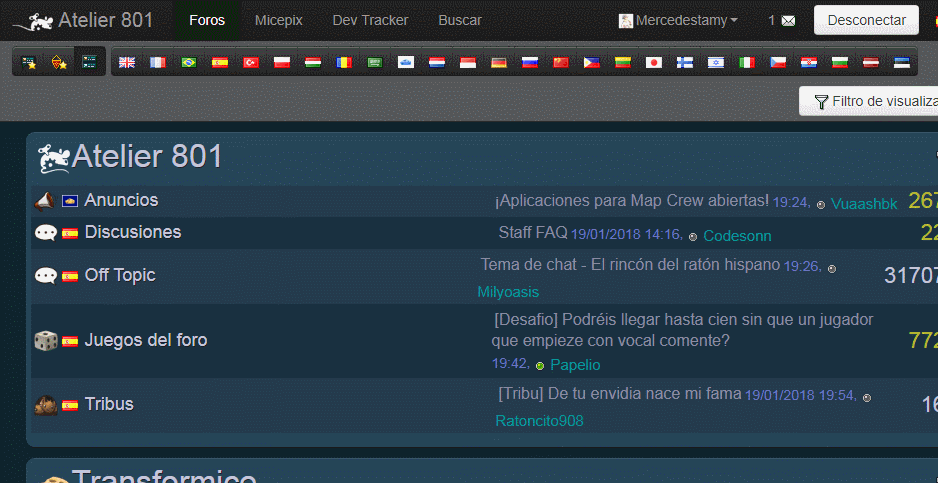Switch to the Arabic green flag community
The image size is (938, 483).
375,62
